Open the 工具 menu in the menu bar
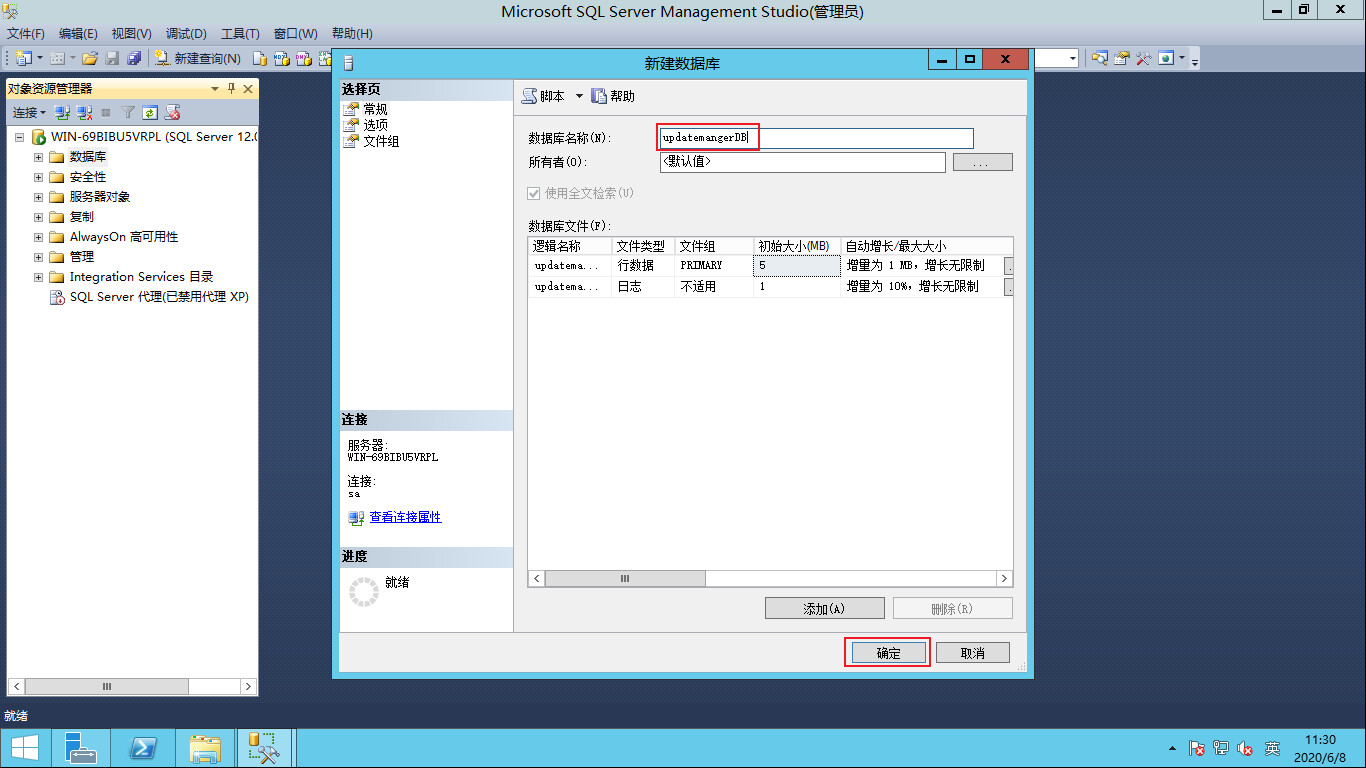Viewport: 1366px width, 768px height. coord(239,33)
